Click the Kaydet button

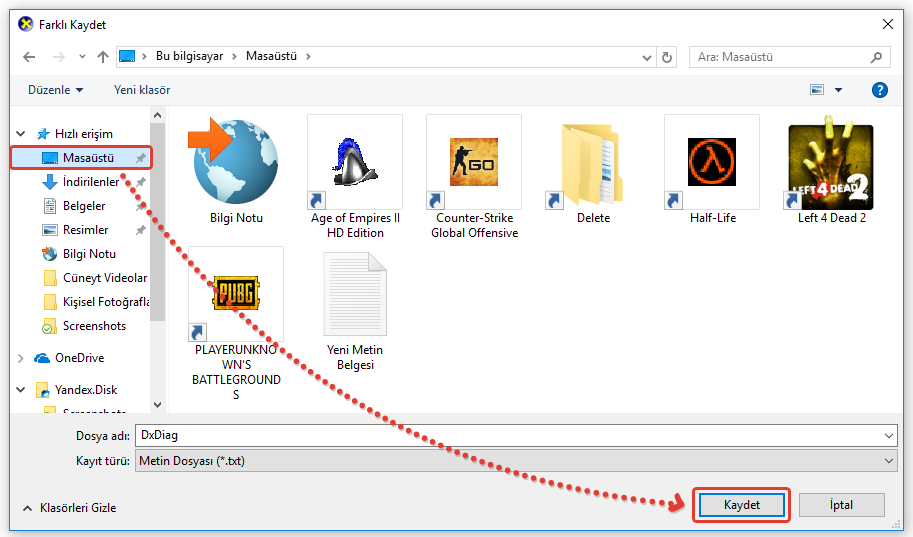coord(741,505)
